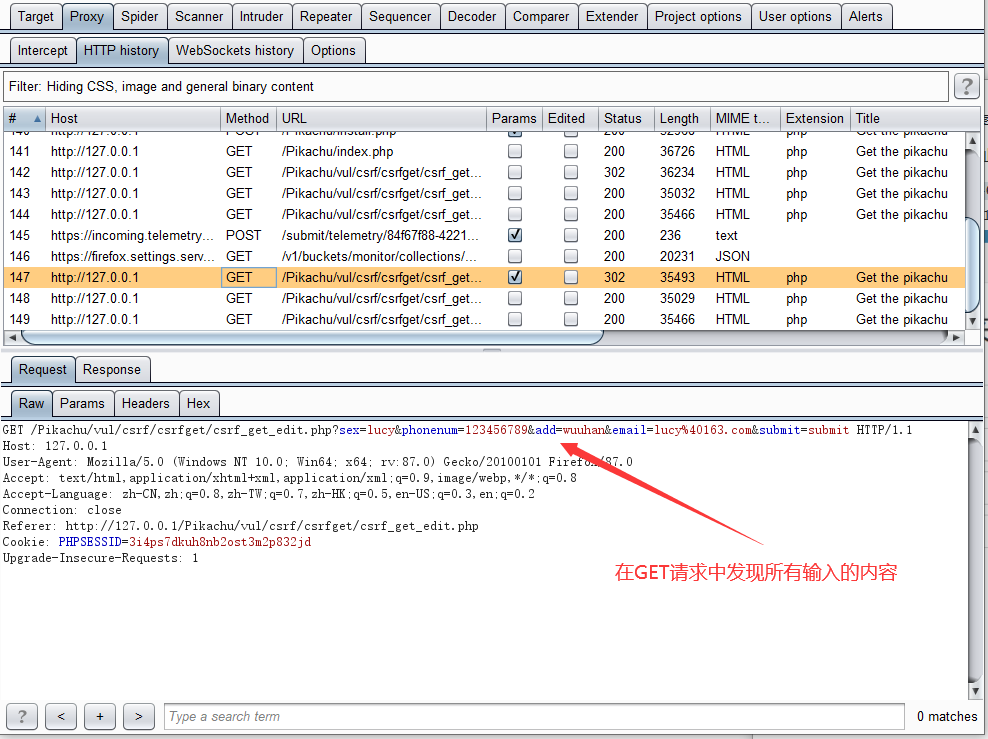The height and width of the screenshot is (739, 988).
Task: Click the down arrow of the request viewer scrollbar
Action: click(x=972, y=690)
